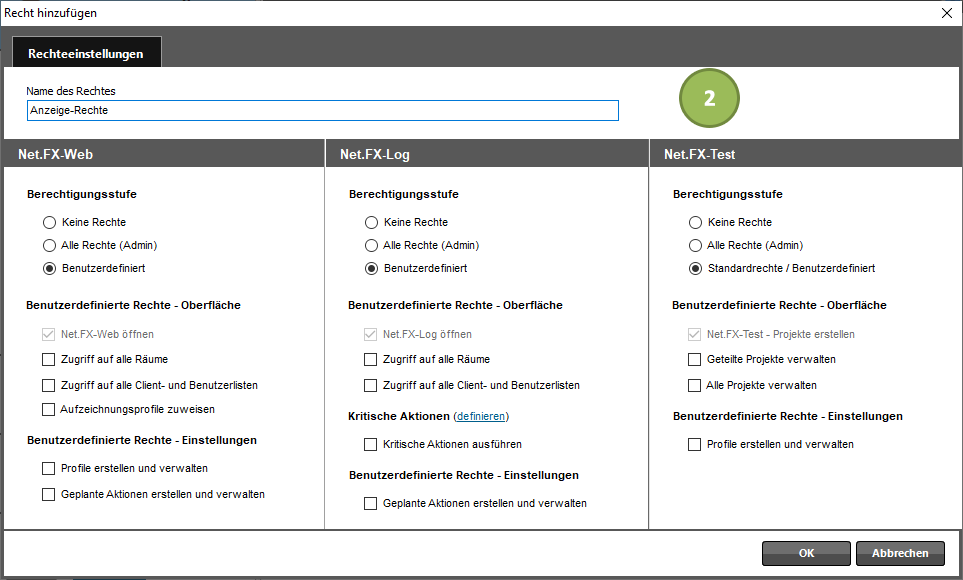963x580 pixels.
Task: Enable 'Zugriff auf alle Räume' under Net.FX-Web
Action: (49, 359)
